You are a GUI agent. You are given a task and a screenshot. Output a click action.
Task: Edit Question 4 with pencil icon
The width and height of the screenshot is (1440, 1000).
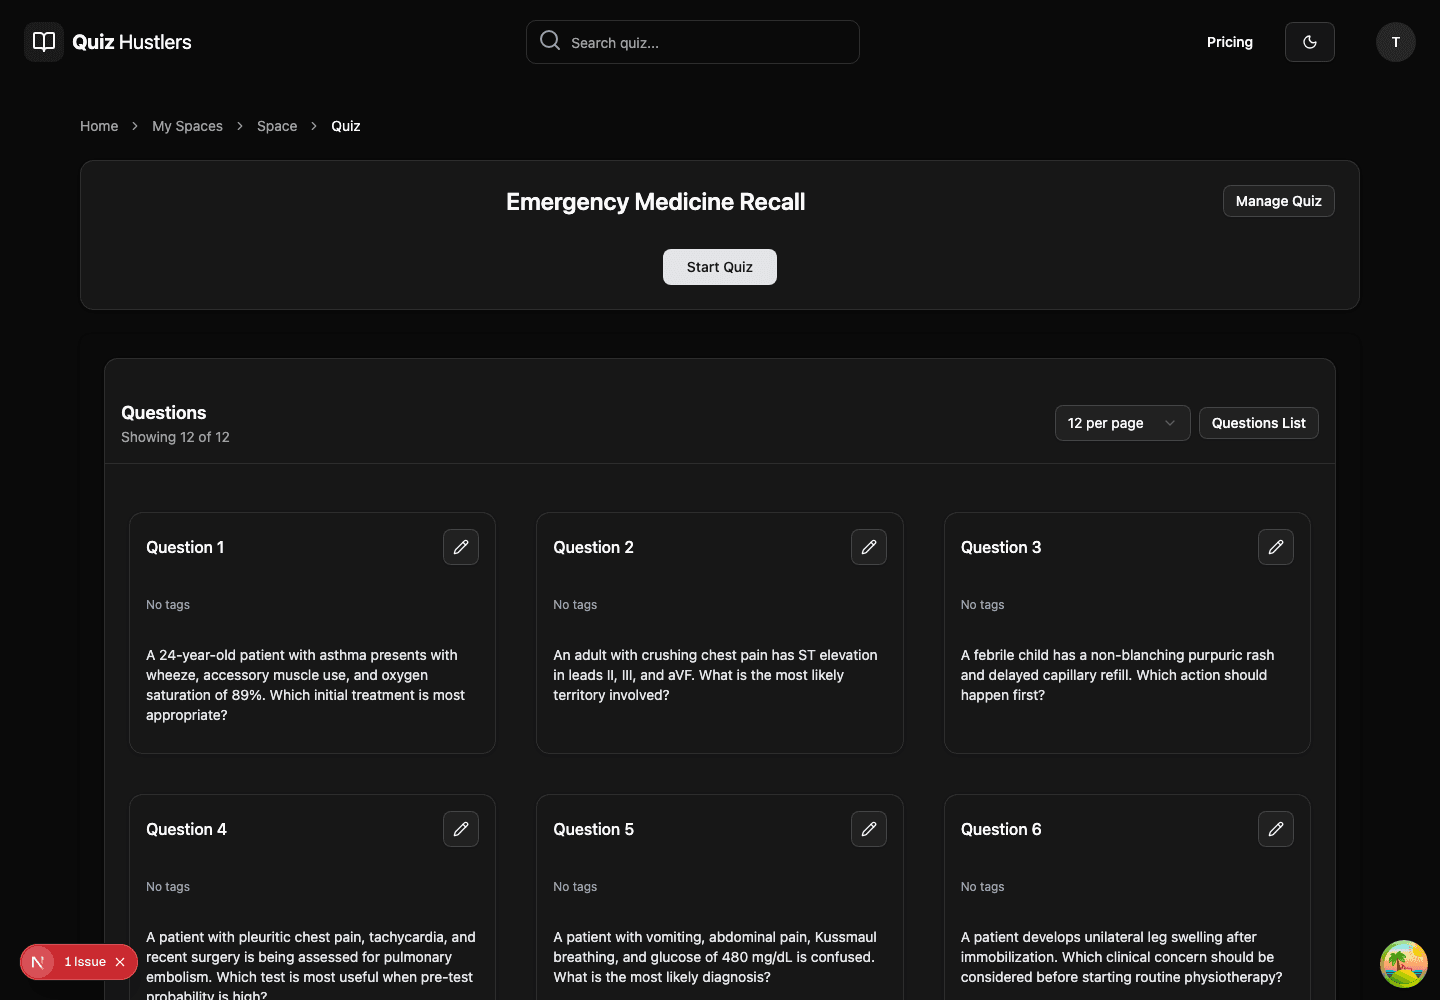coord(461,829)
